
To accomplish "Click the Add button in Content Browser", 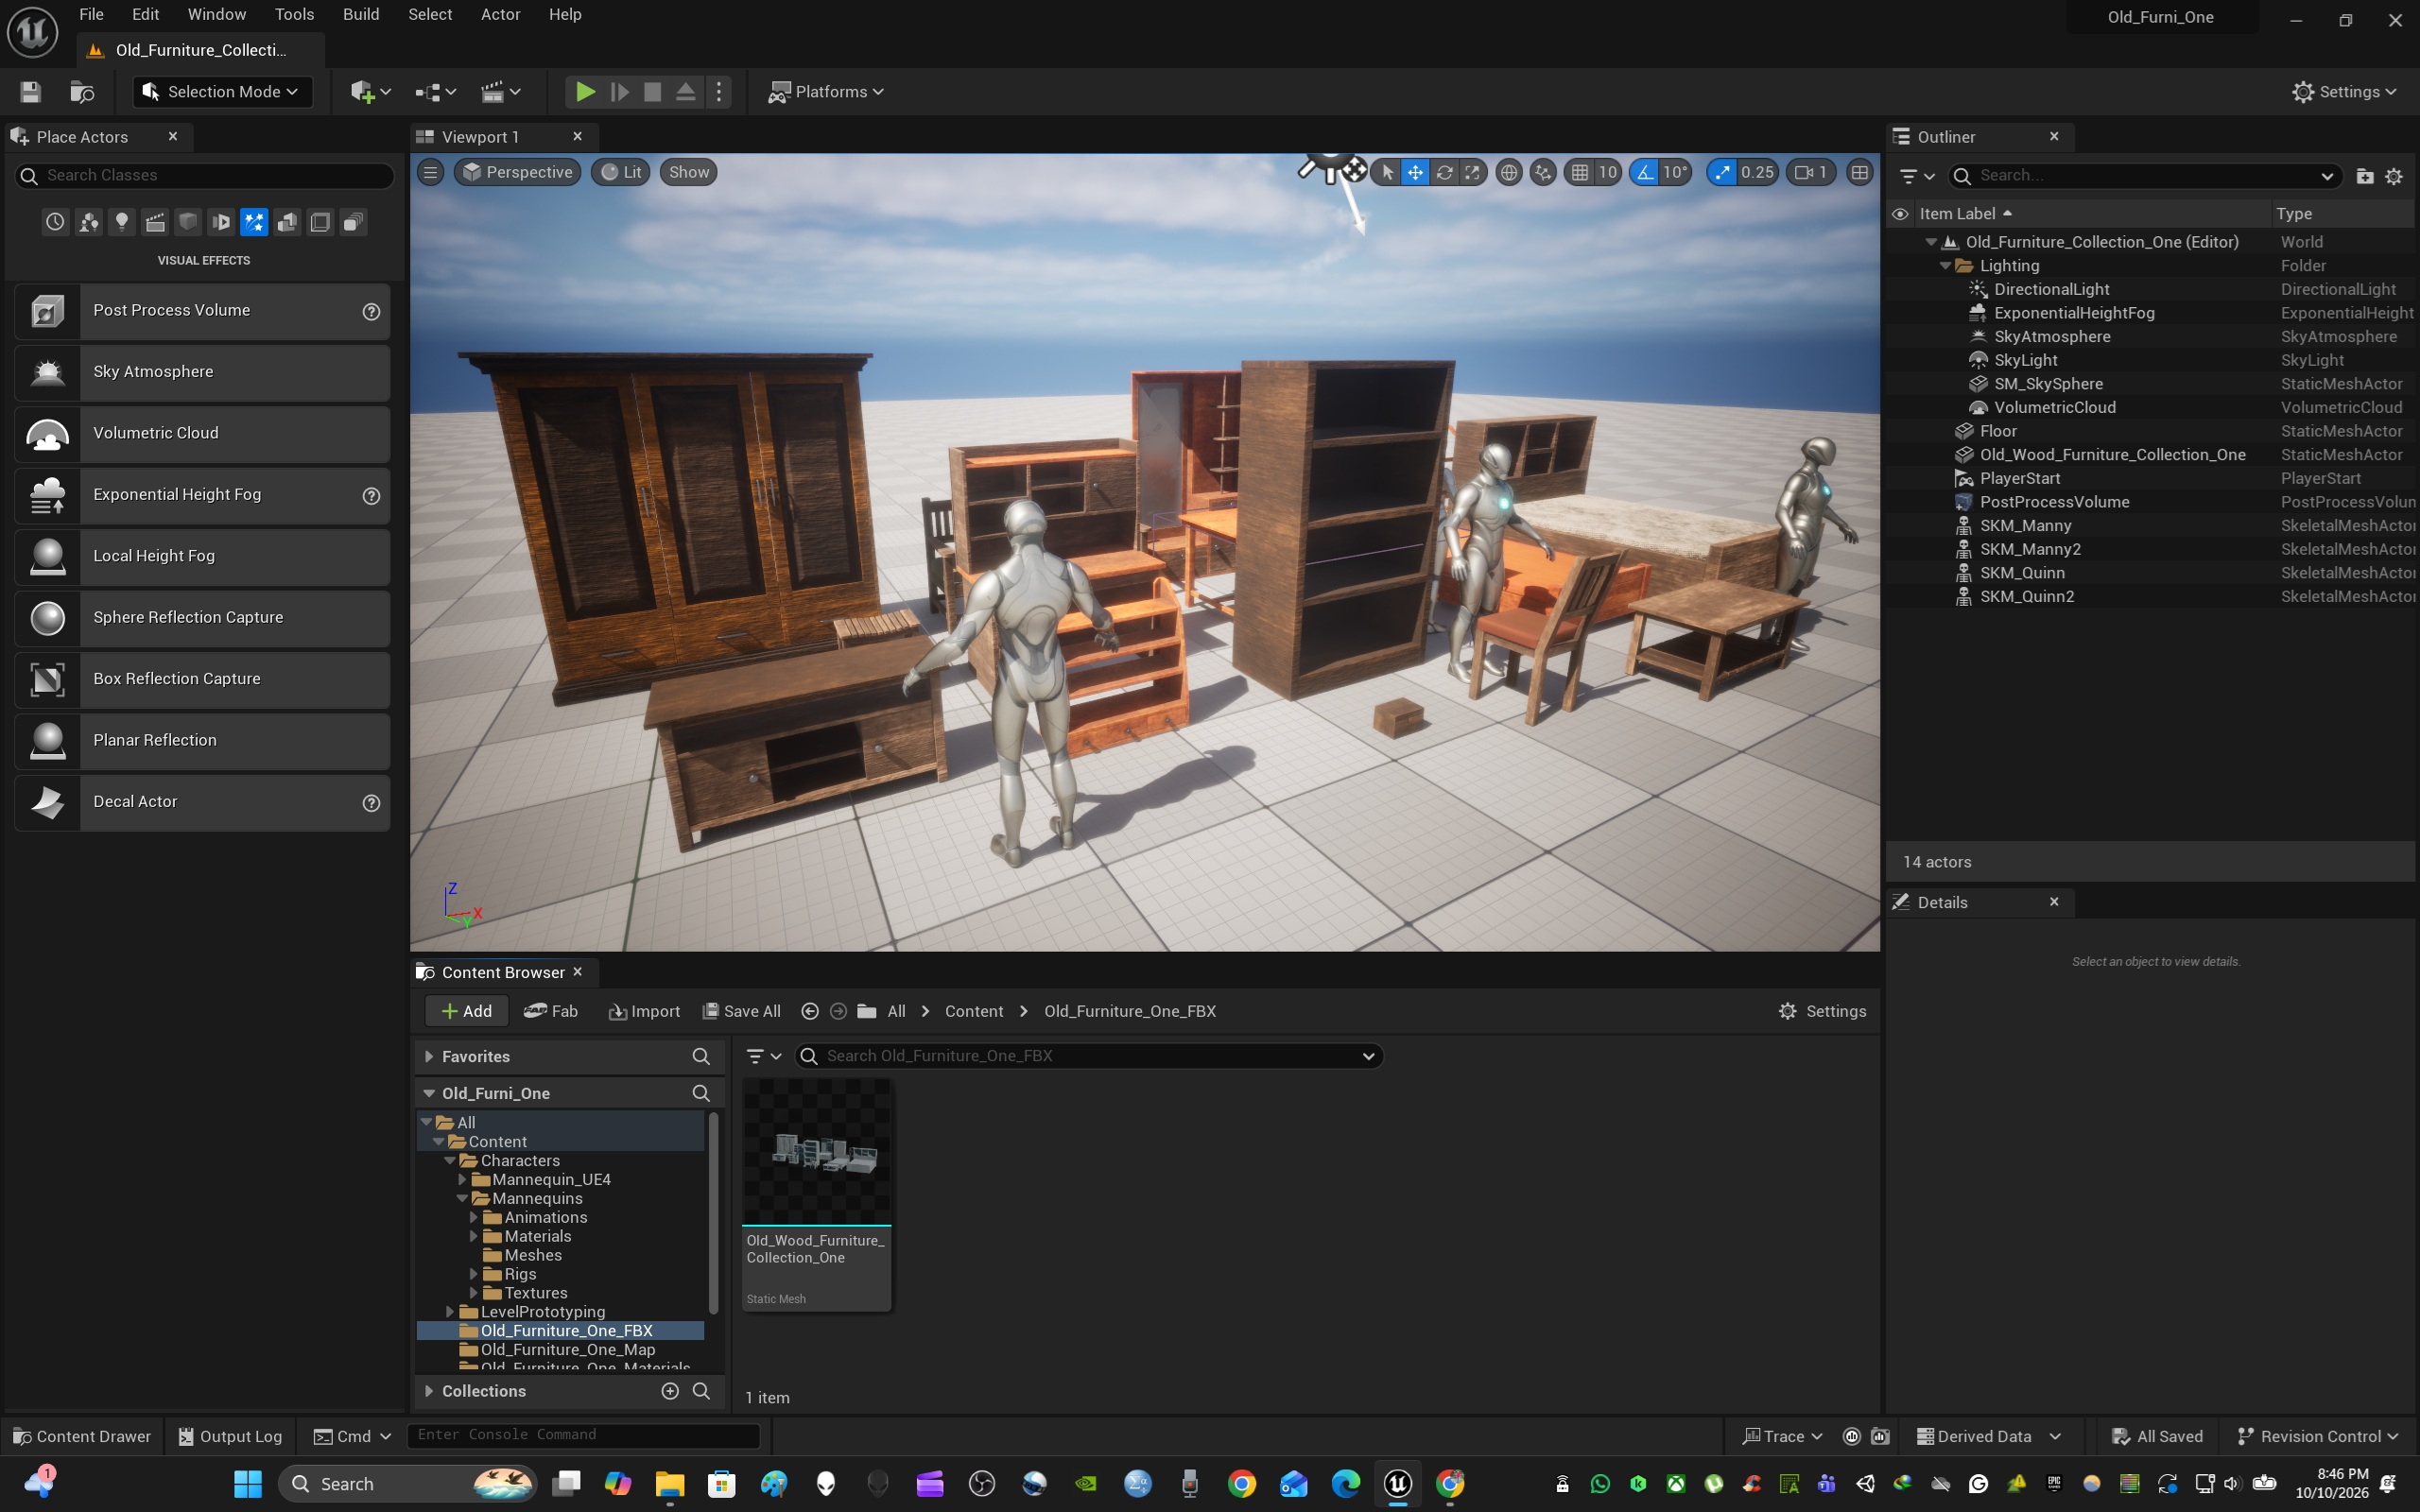I will coord(466,1011).
